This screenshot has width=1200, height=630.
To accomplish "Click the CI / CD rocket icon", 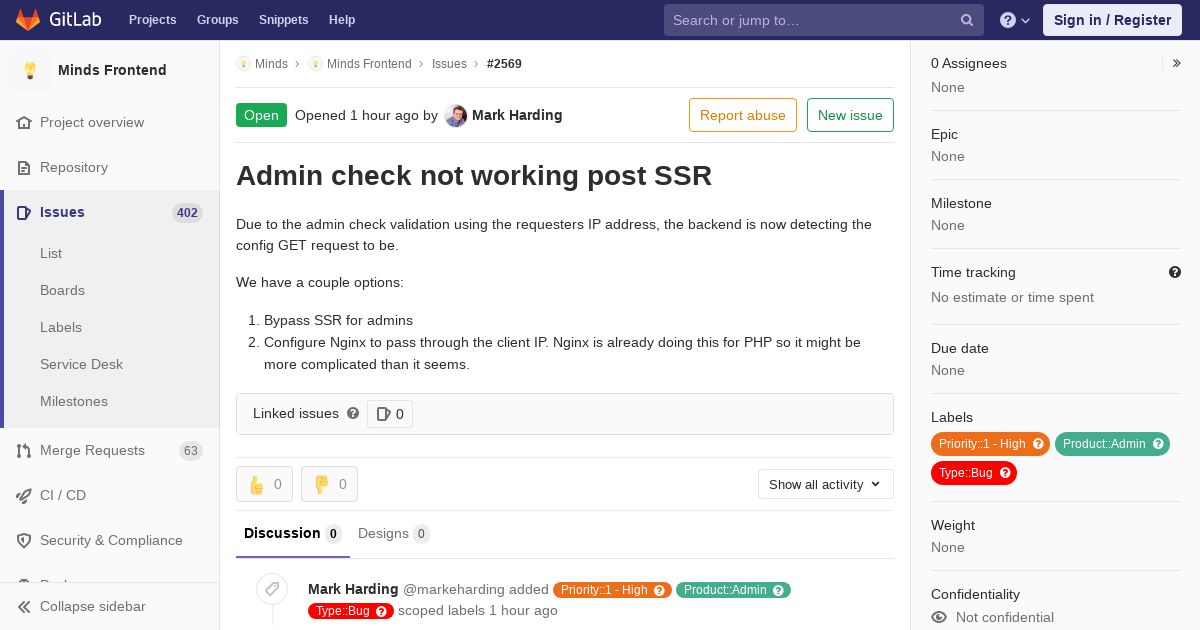I will coord(24,495).
